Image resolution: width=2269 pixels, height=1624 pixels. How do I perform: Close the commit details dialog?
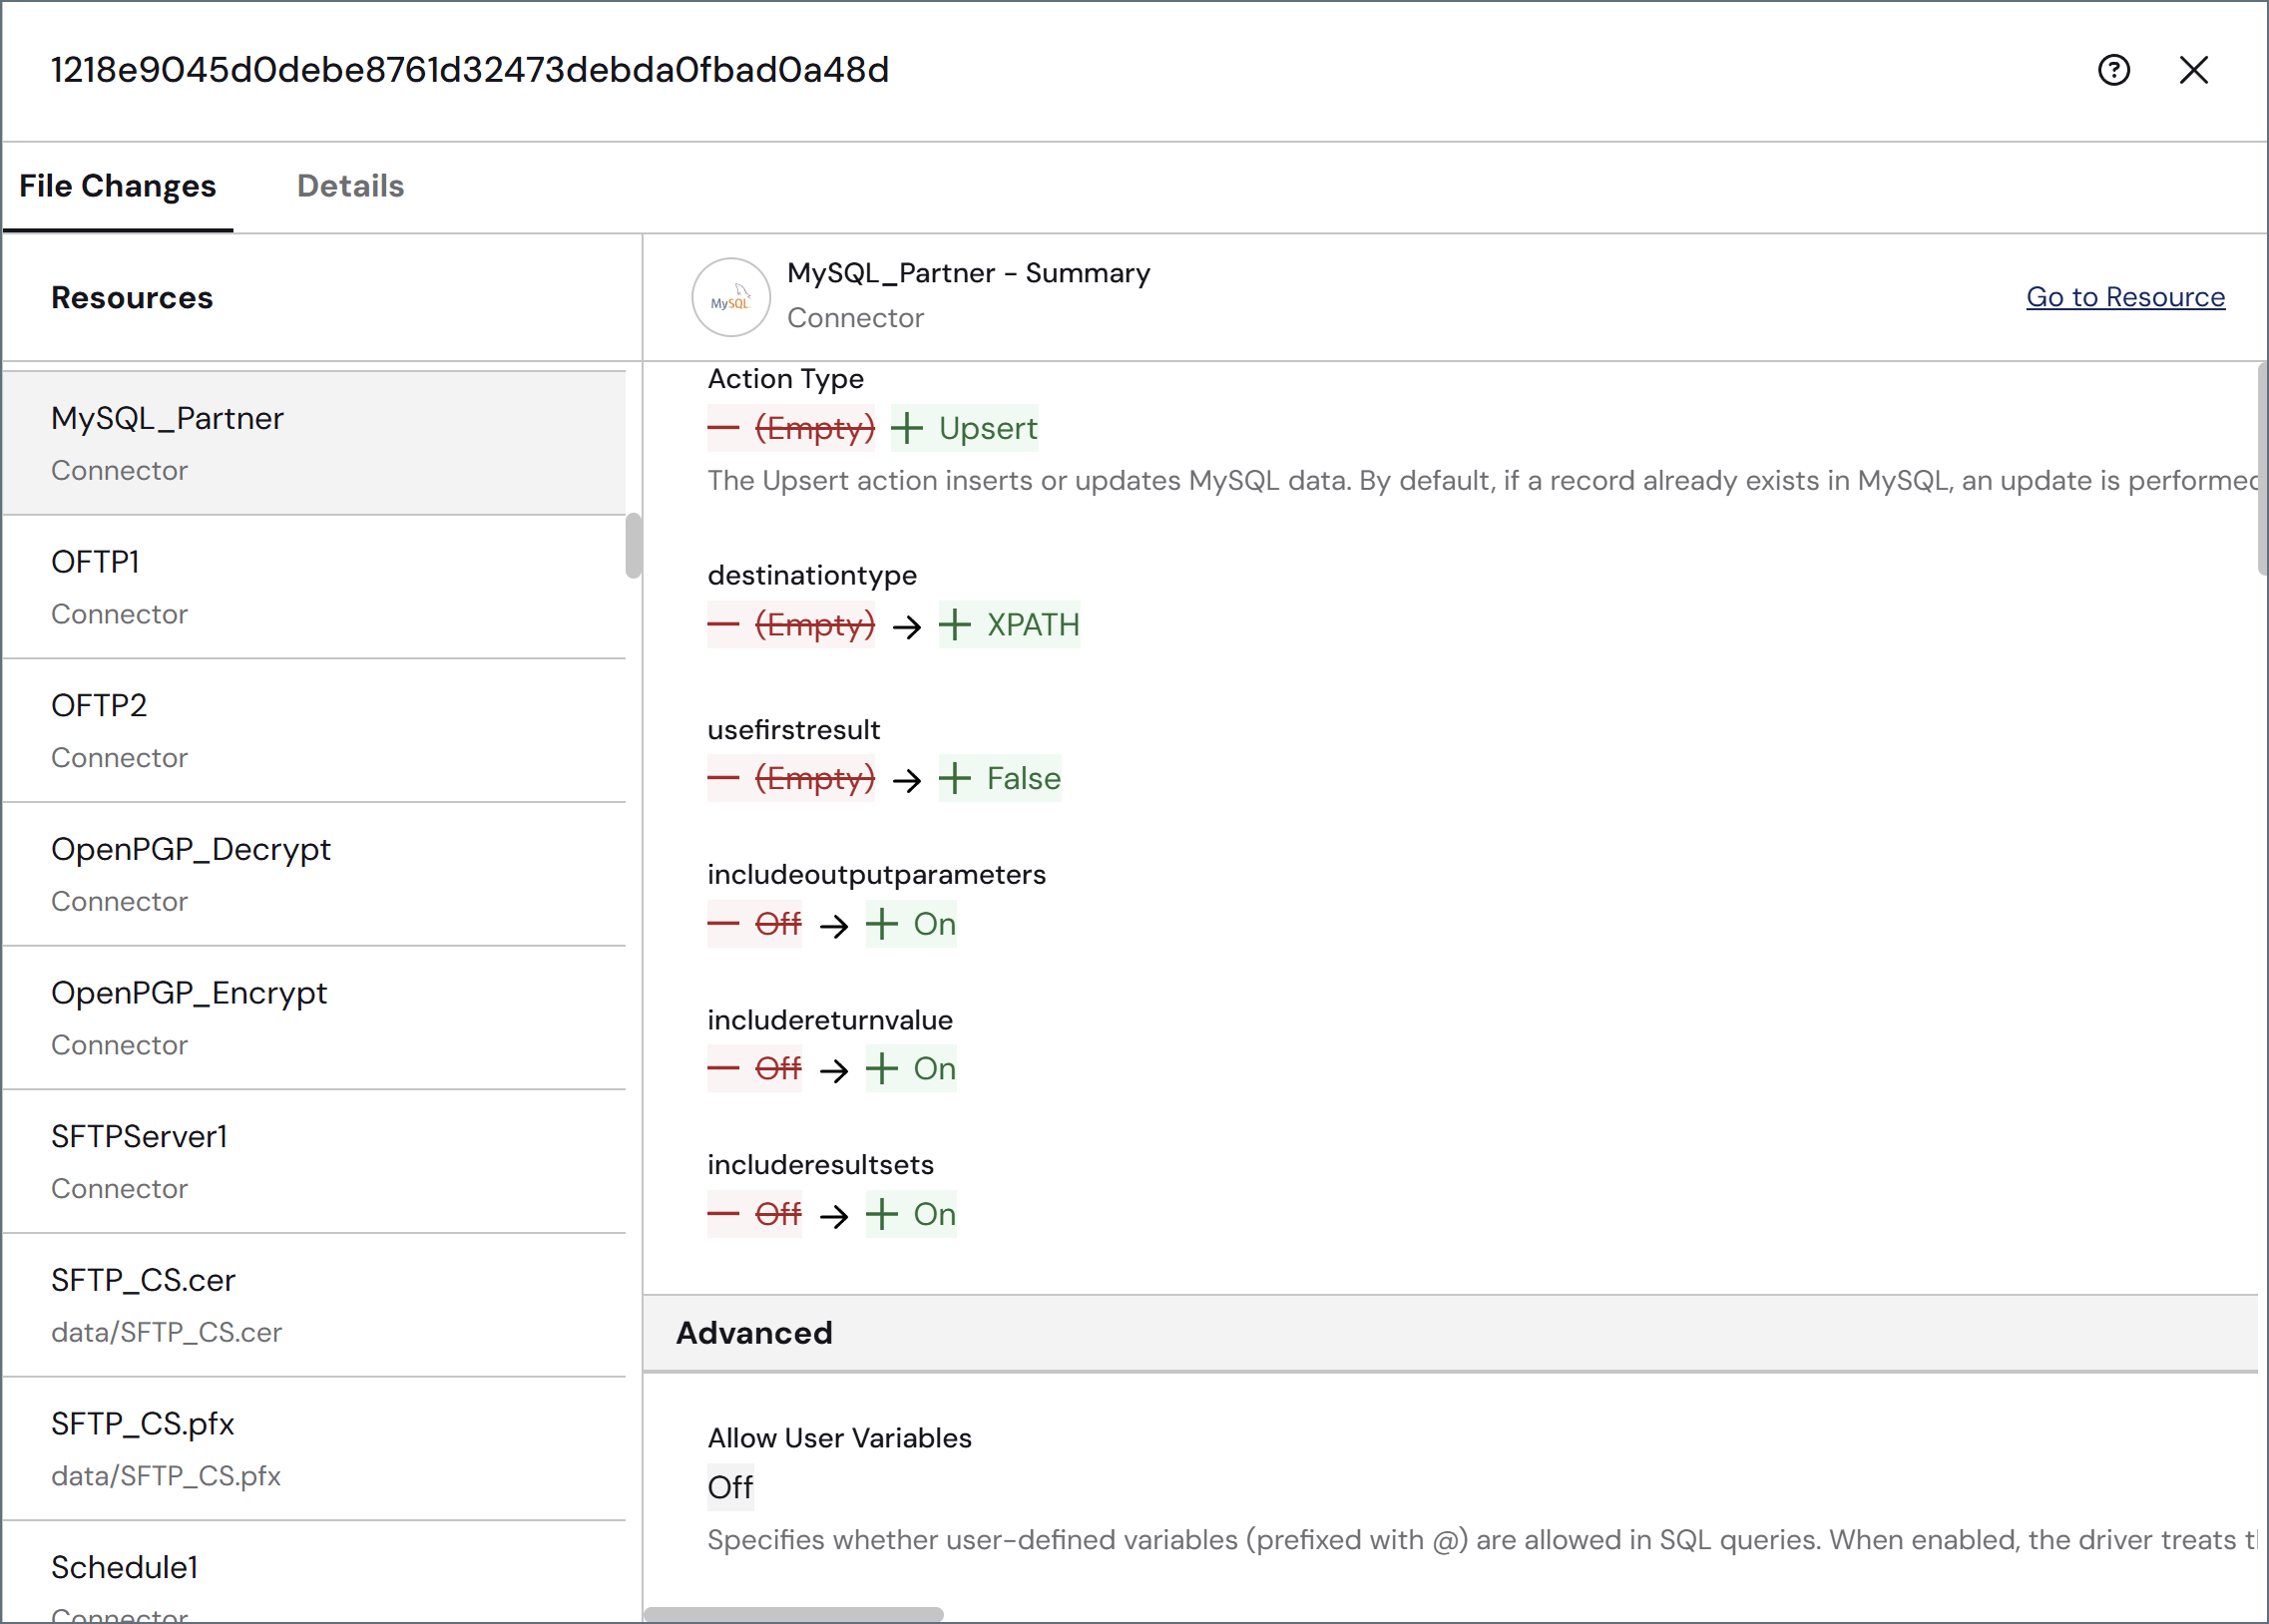point(2193,70)
